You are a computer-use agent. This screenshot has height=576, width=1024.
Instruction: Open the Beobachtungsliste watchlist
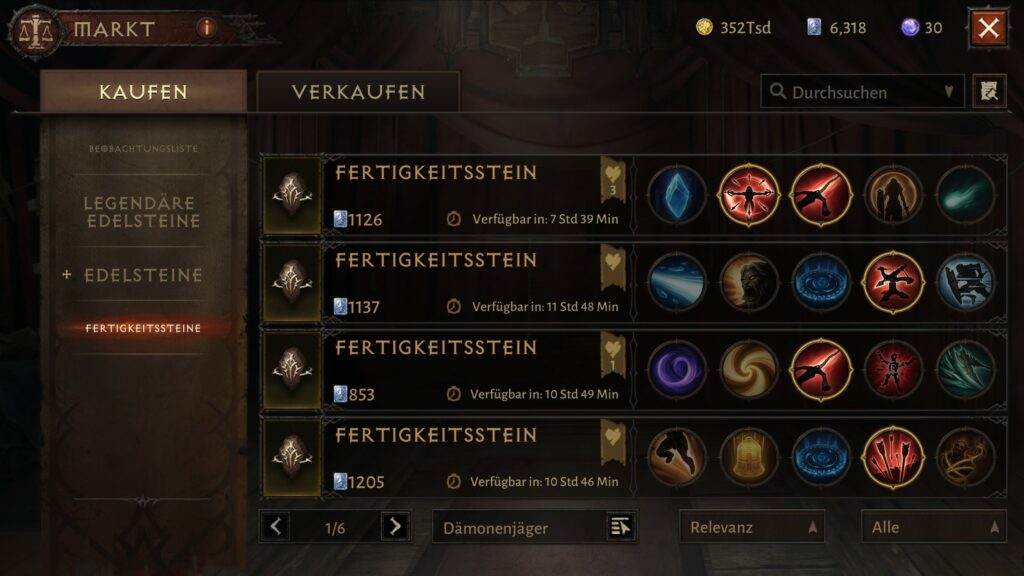point(143,149)
